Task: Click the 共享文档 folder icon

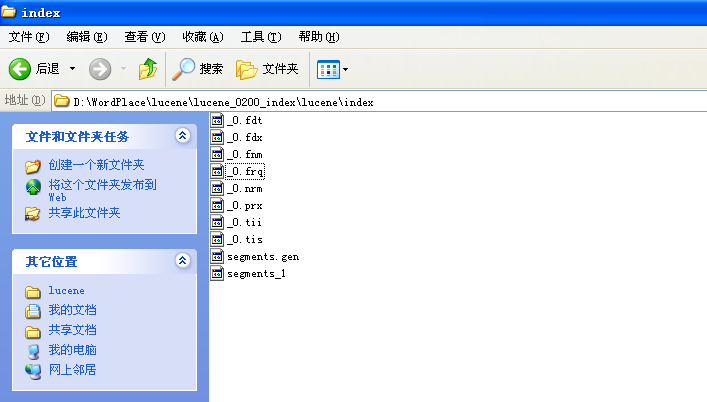Action: (x=32, y=332)
